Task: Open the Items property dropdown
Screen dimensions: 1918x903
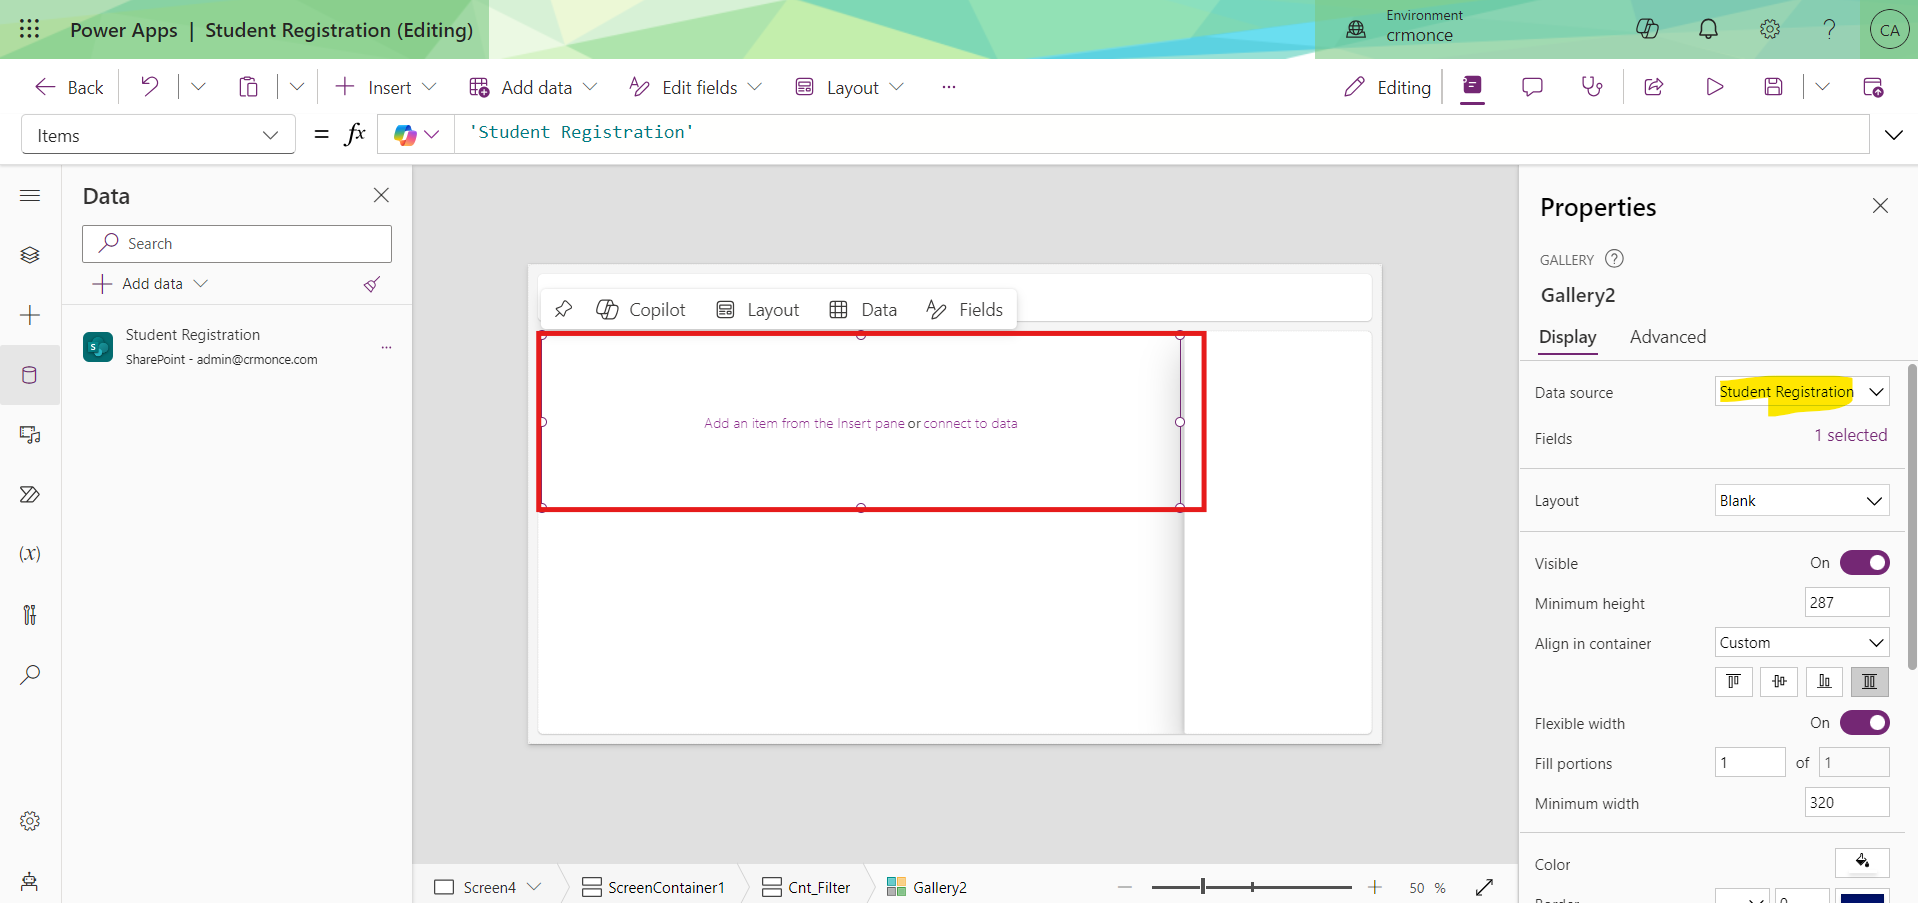Action: point(158,135)
